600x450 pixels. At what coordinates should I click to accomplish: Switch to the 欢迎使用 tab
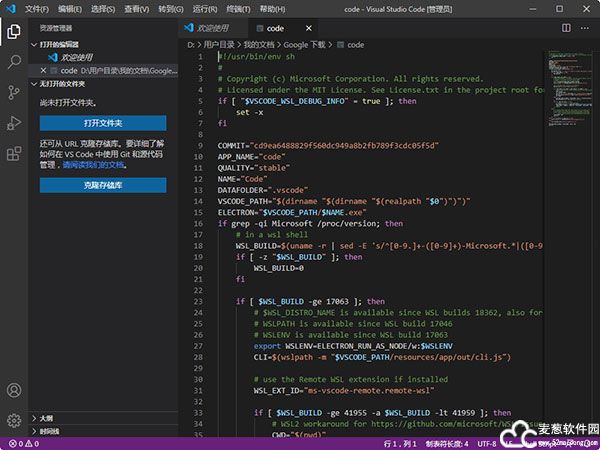pos(213,28)
